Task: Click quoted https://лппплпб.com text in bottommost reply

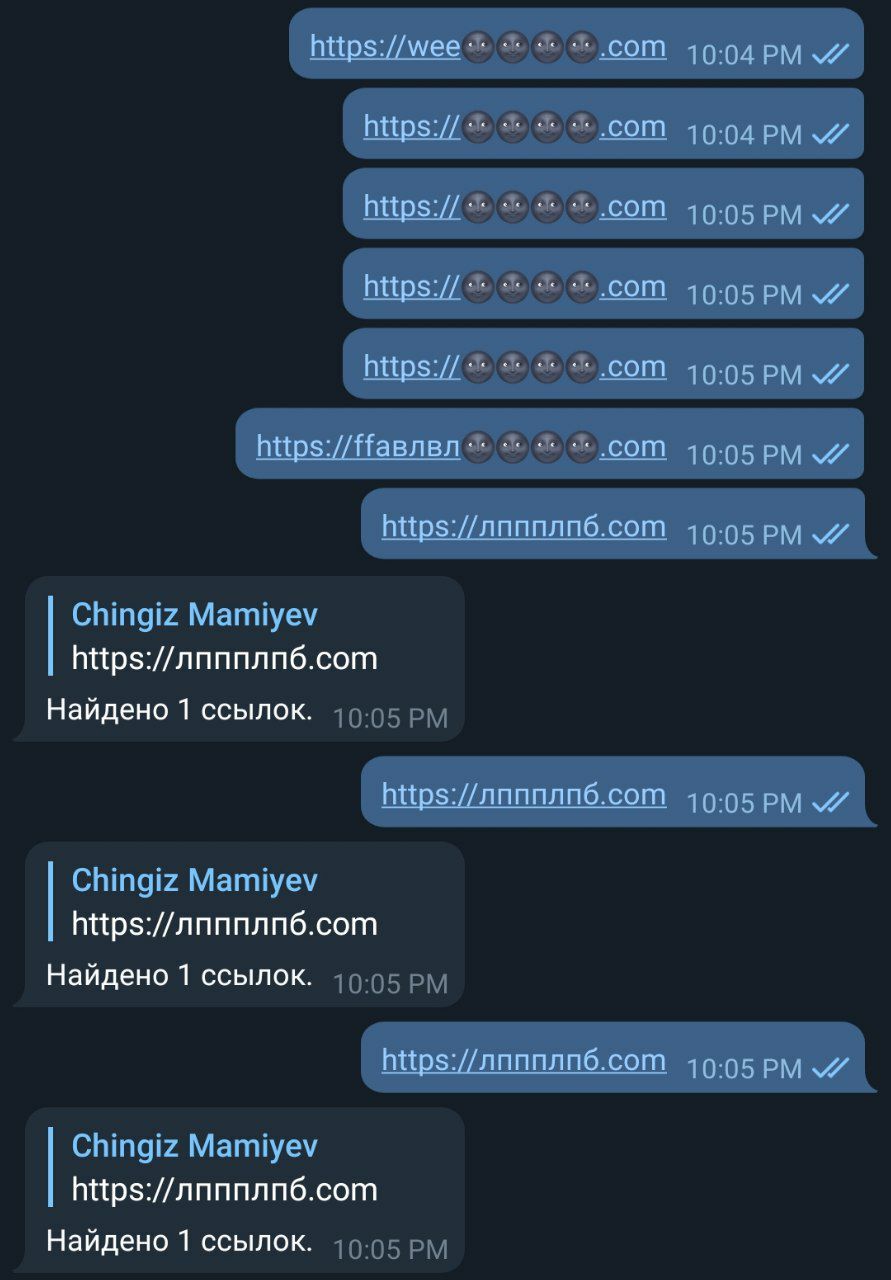Action: pos(225,1190)
